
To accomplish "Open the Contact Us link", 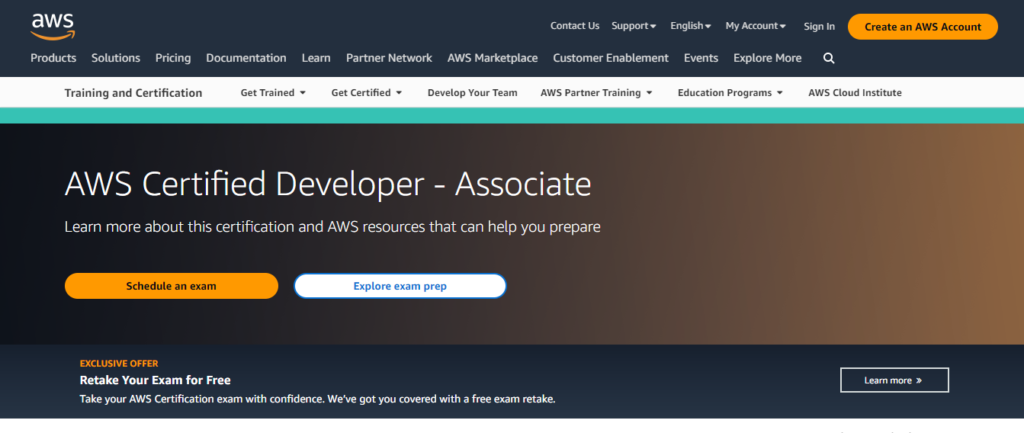I will (x=575, y=26).
